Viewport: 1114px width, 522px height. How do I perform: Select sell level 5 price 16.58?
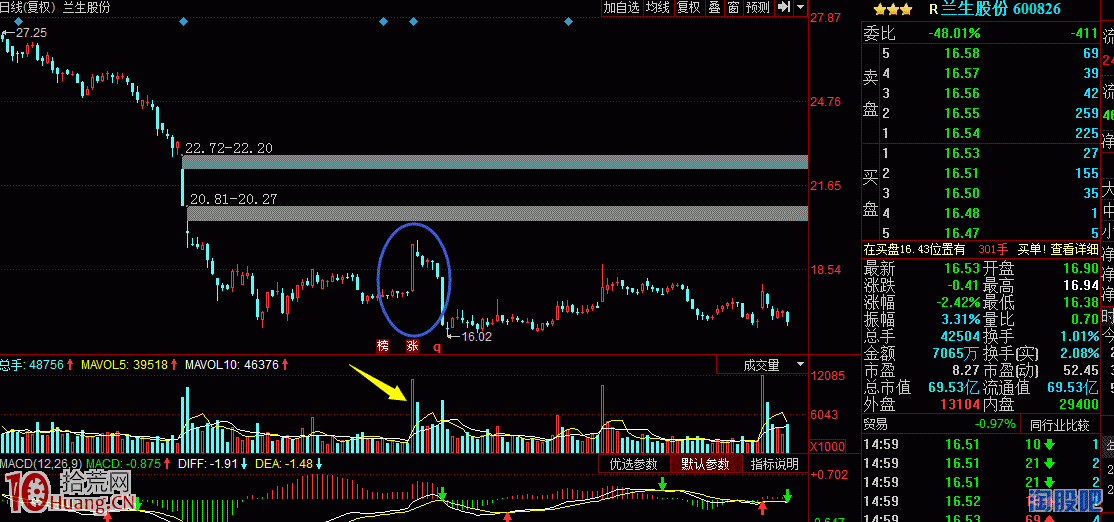(963, 53)
